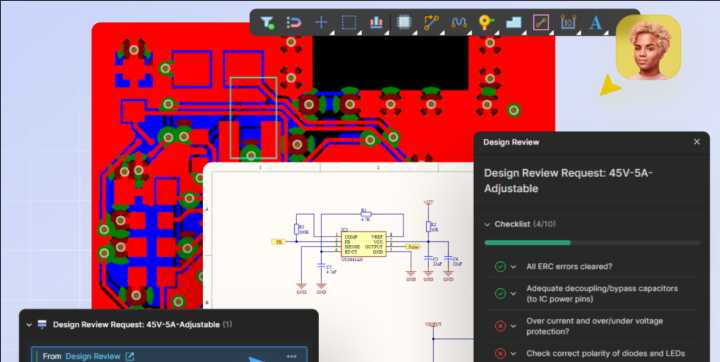Choose the dashed rectangle selection tool

click(x=349, y=23)
